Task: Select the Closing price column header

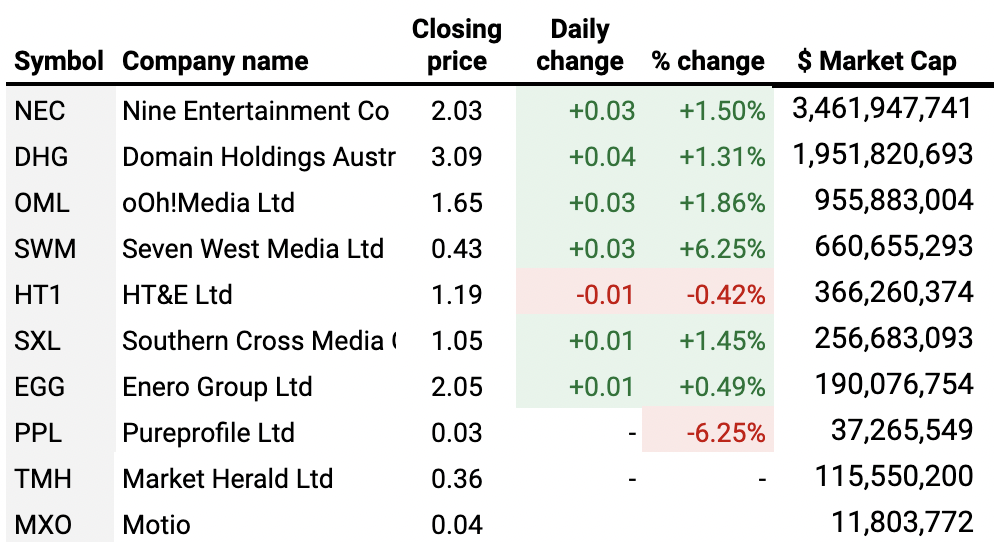Action: click(457, 46)
